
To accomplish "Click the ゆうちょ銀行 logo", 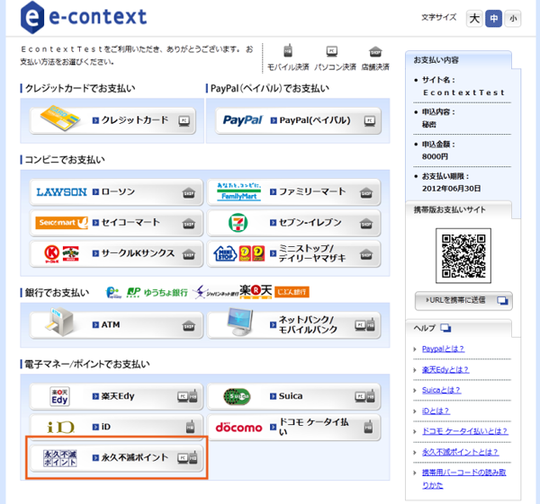I will [x=157, y=292].
